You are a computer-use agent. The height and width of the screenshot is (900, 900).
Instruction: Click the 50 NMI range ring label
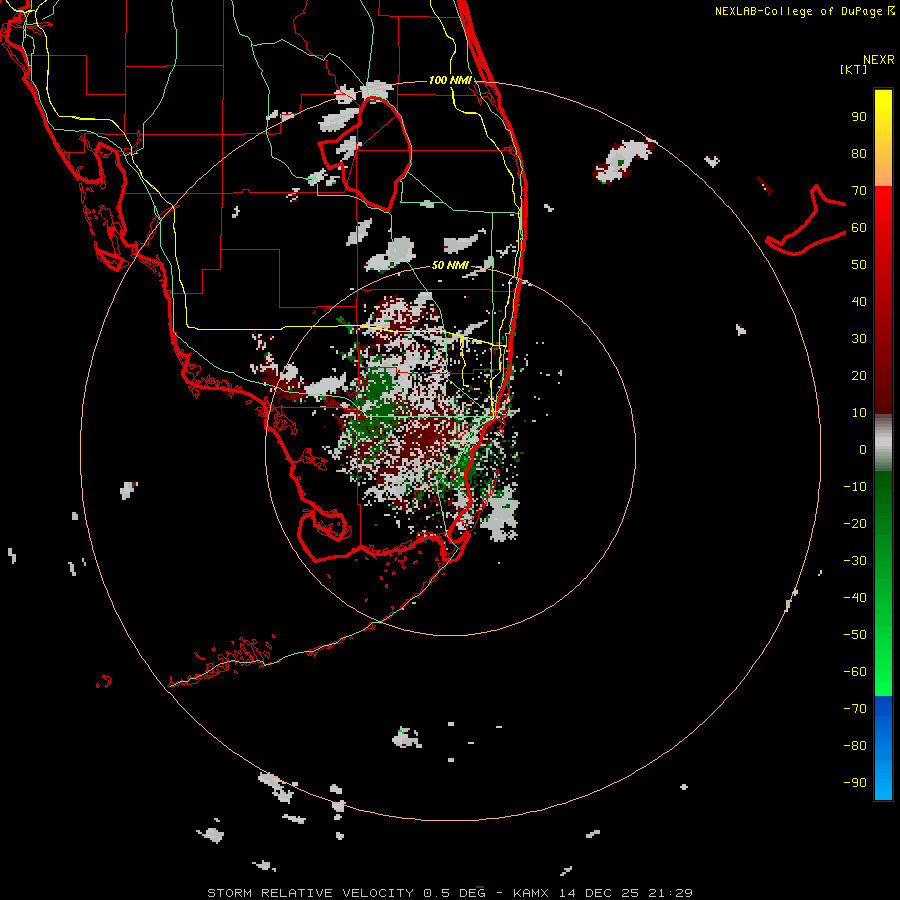click(450, 265)
